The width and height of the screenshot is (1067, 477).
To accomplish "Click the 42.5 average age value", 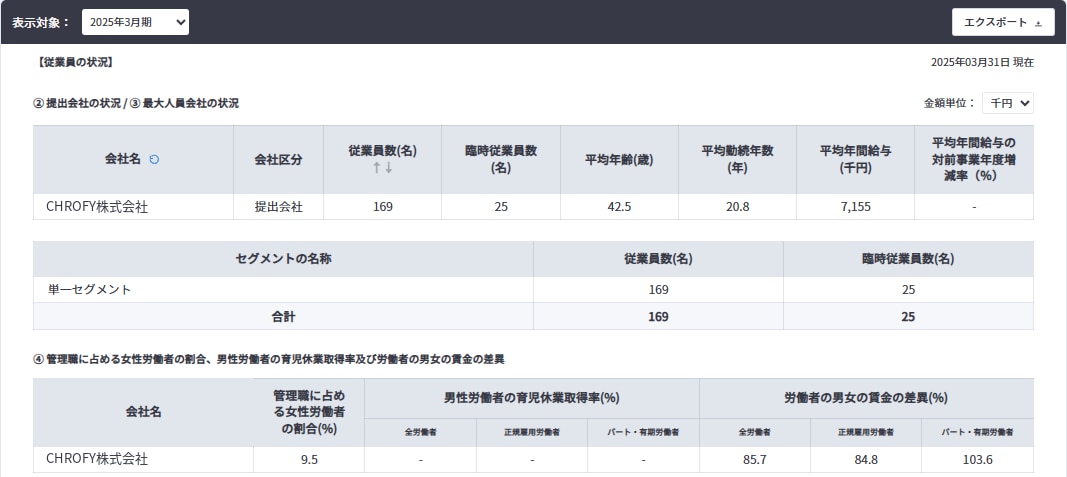I will [619, 207].
